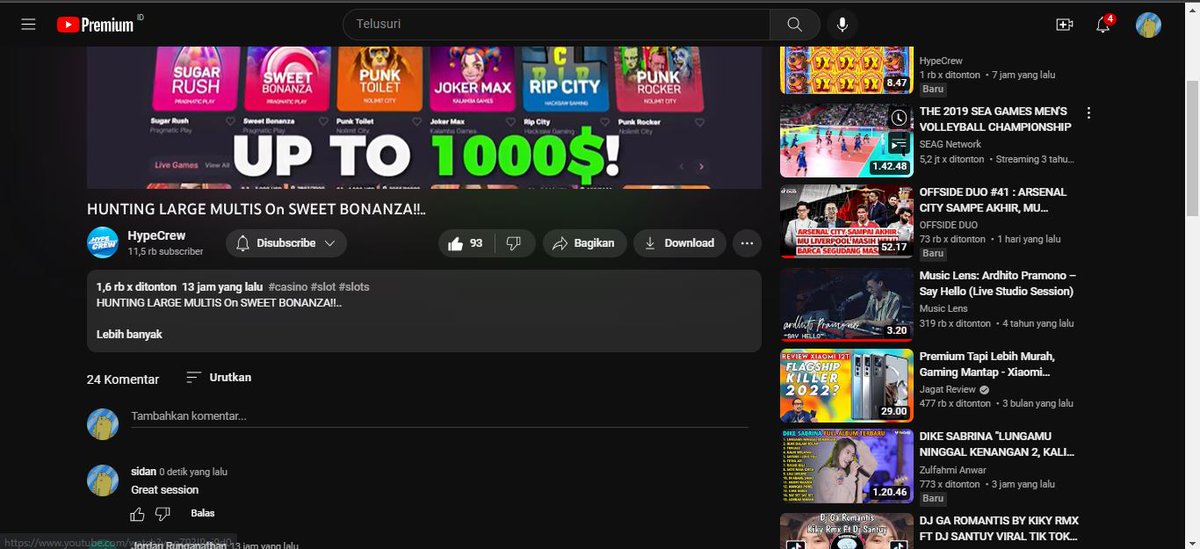Expand description with Lebih banyak
The width and height of the screenshot is (1200, 549).
tap(129, 334)
